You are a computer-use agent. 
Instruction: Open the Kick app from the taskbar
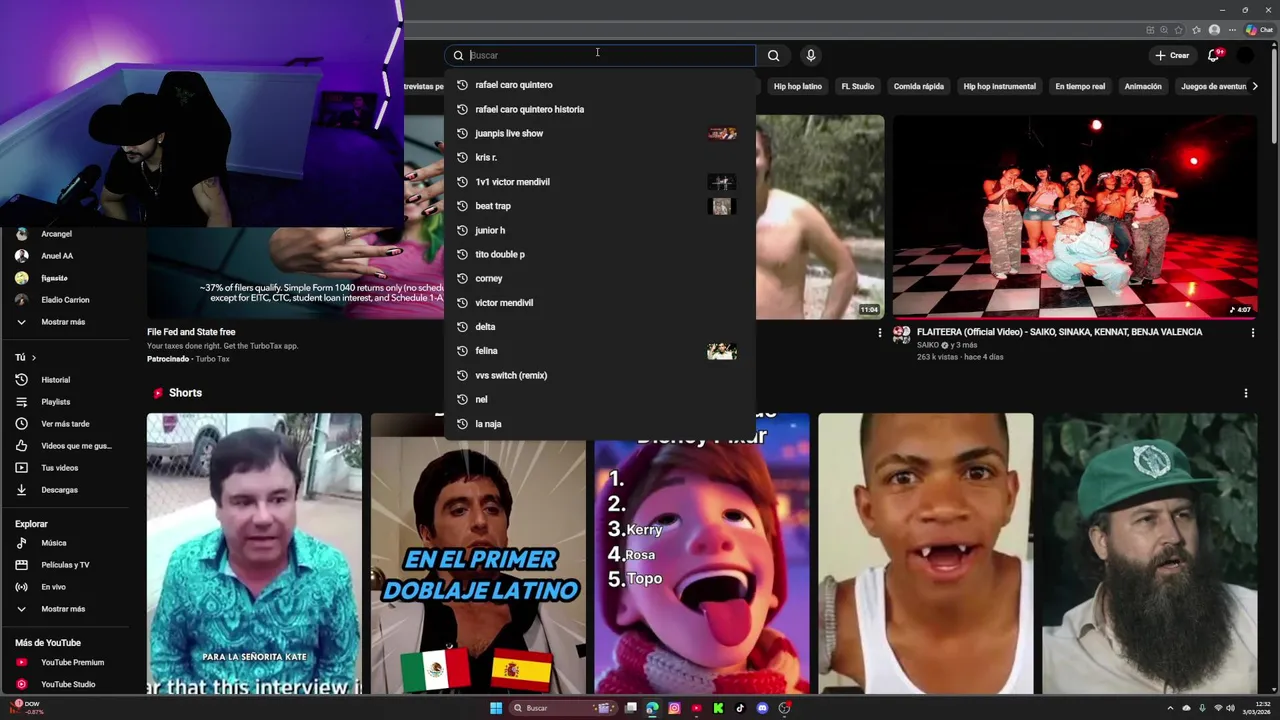coord(718,708)
